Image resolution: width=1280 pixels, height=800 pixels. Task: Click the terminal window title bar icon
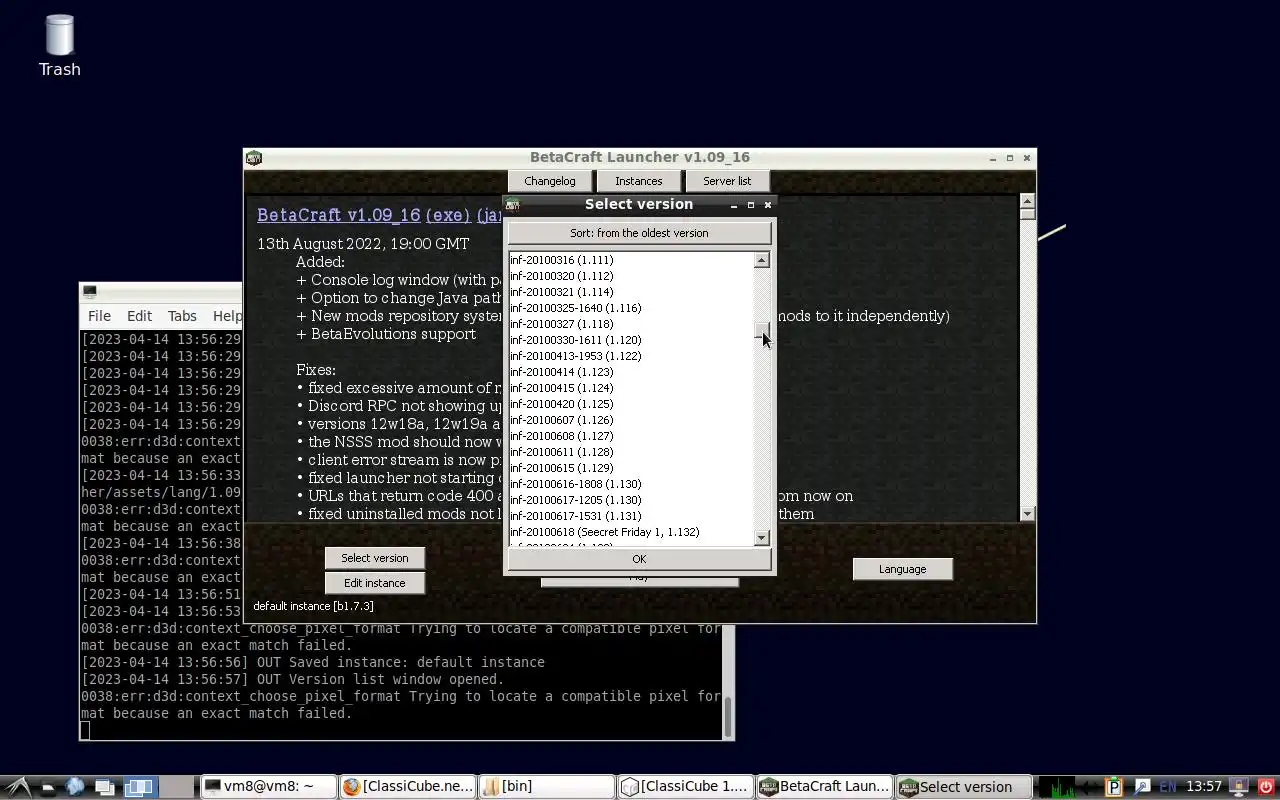click(x=90, y=292)
